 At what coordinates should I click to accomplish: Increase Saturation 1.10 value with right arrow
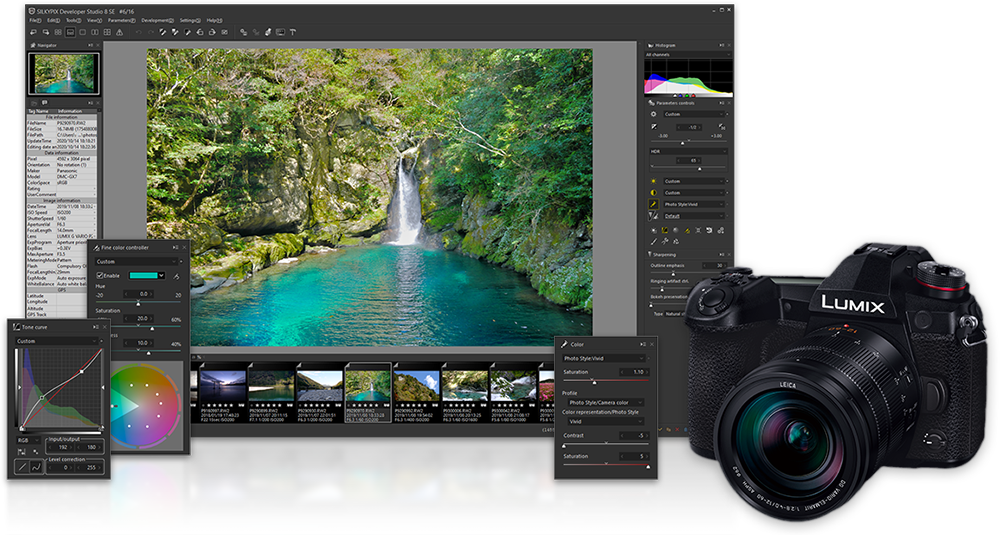coord(647,372)
